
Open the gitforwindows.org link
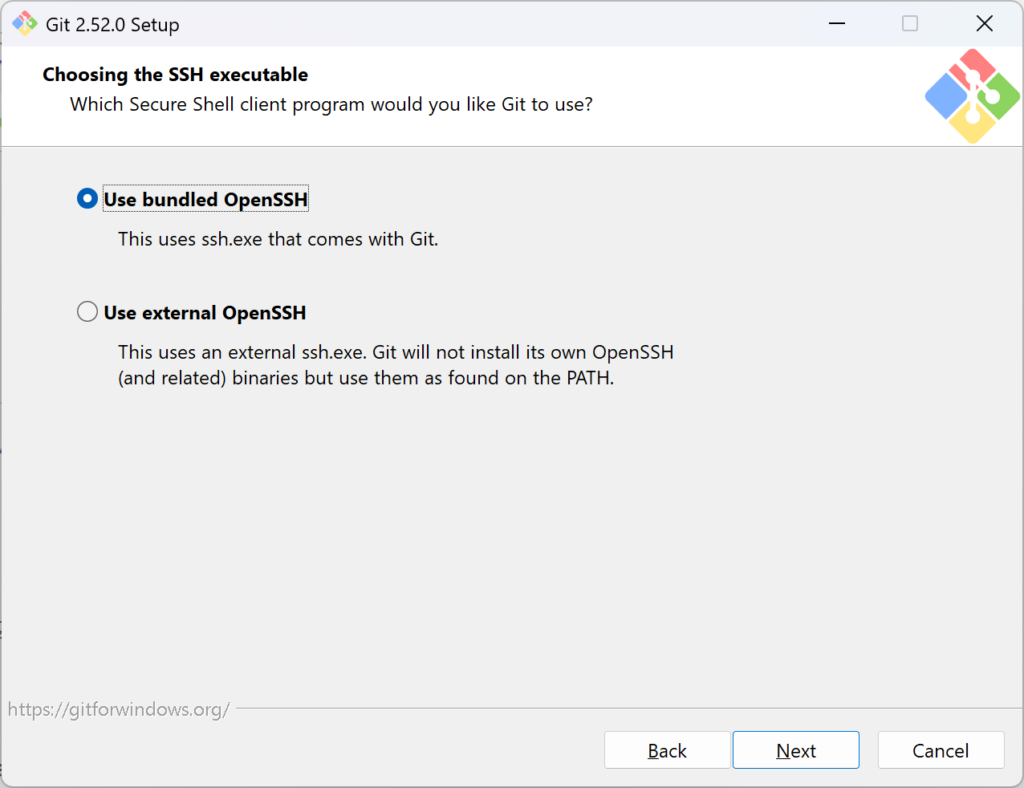(x=119, y=710)
